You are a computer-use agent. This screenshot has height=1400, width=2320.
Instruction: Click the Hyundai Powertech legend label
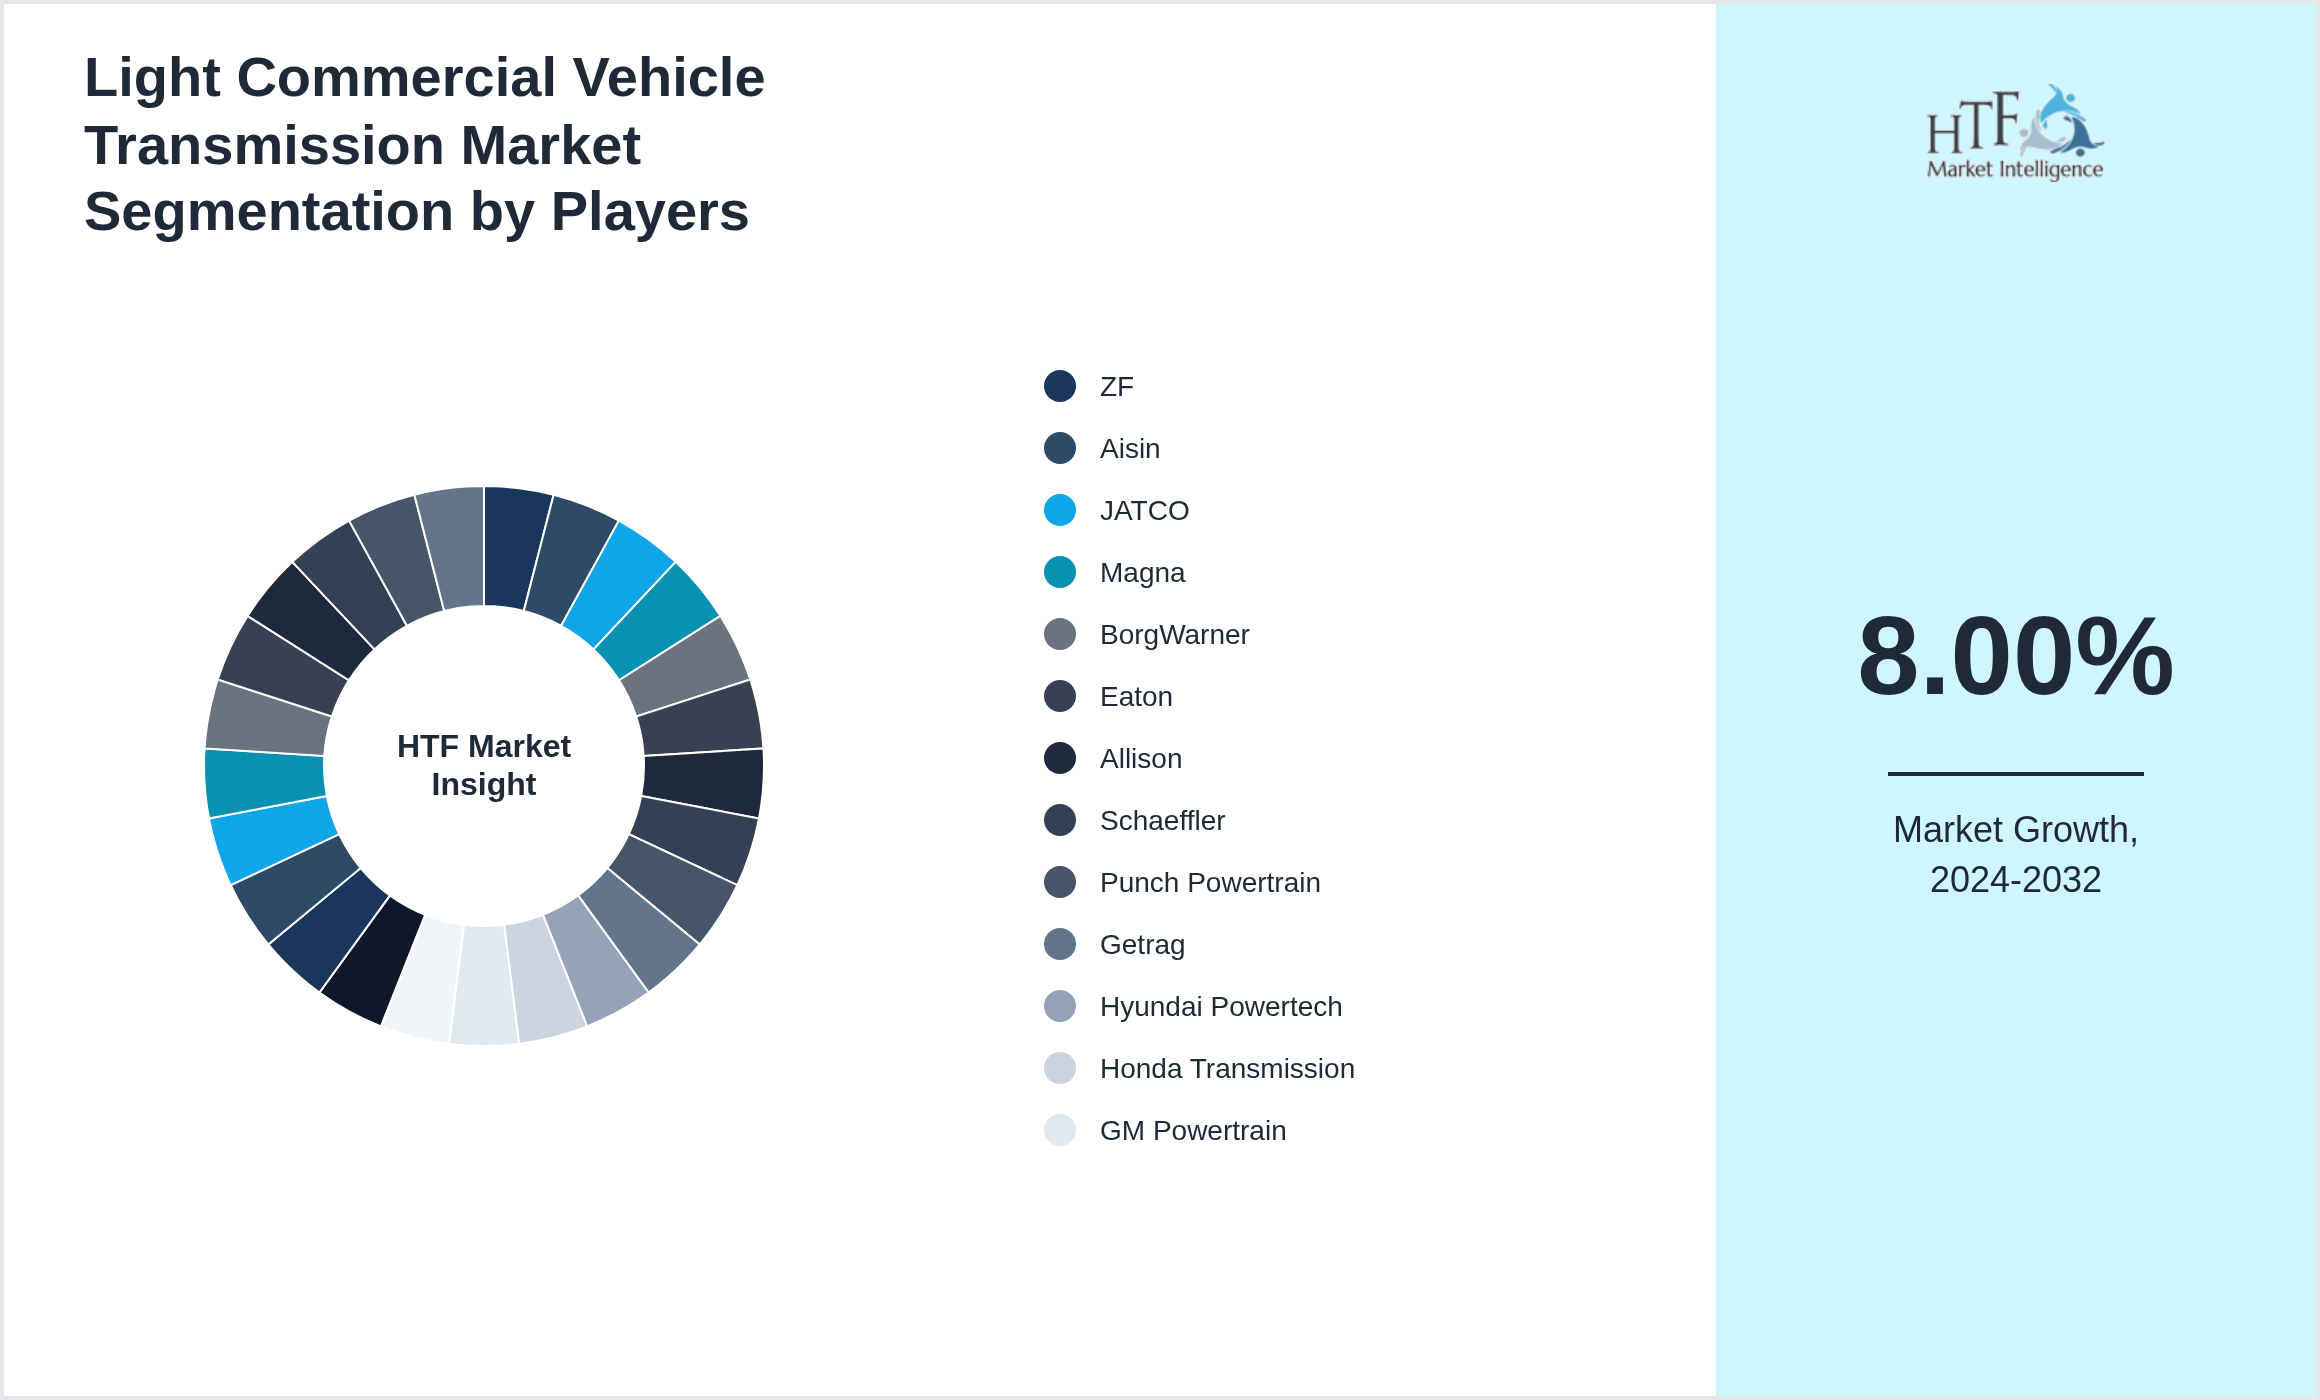tap(1221, 1007)
